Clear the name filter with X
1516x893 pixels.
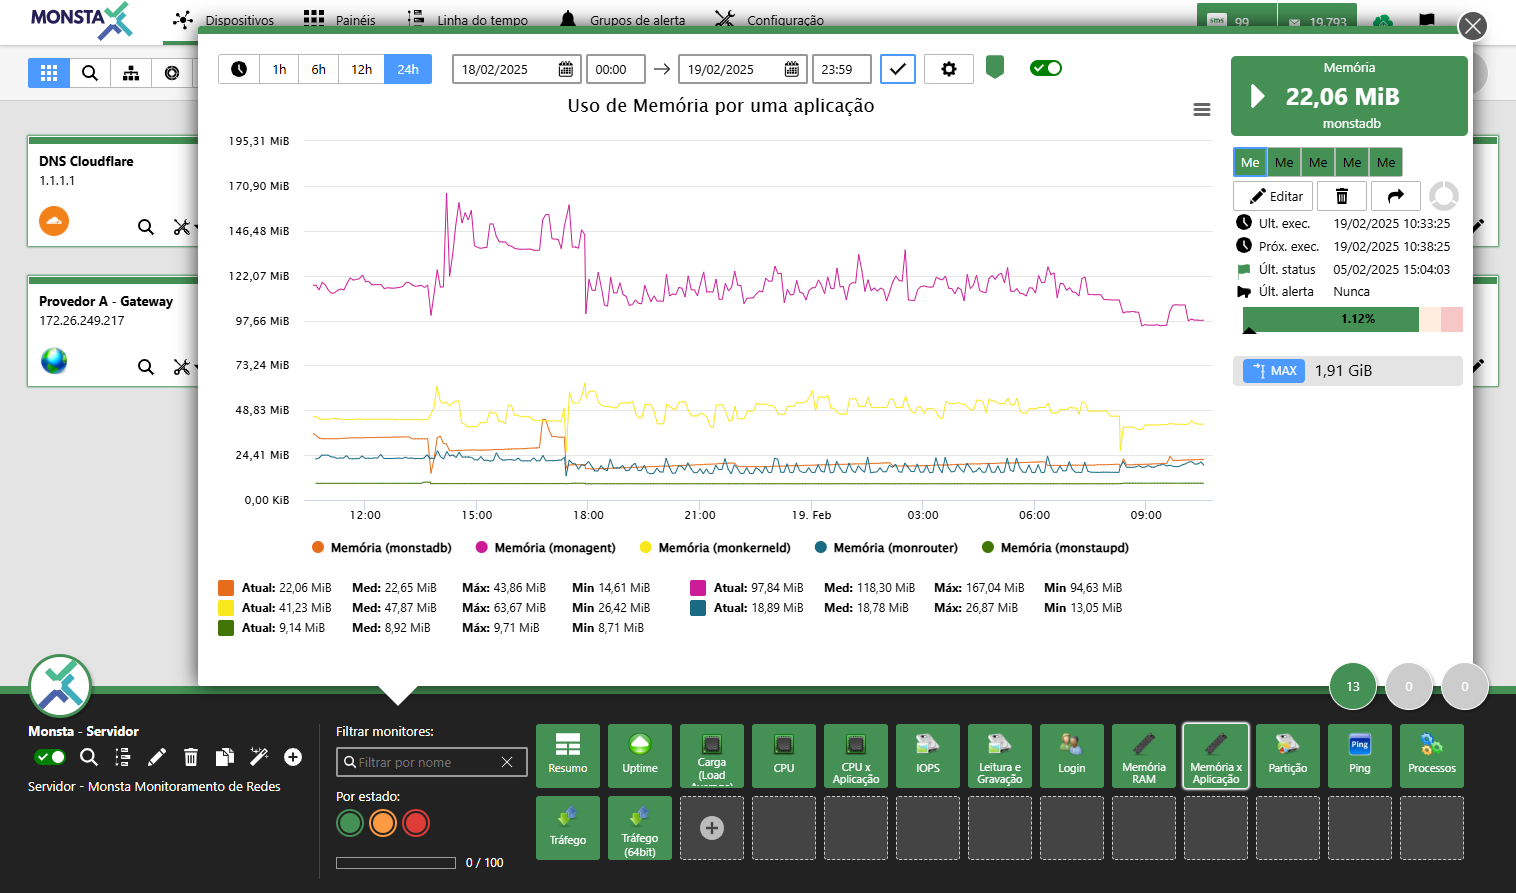pyautogui.click(x=507, y=762)
